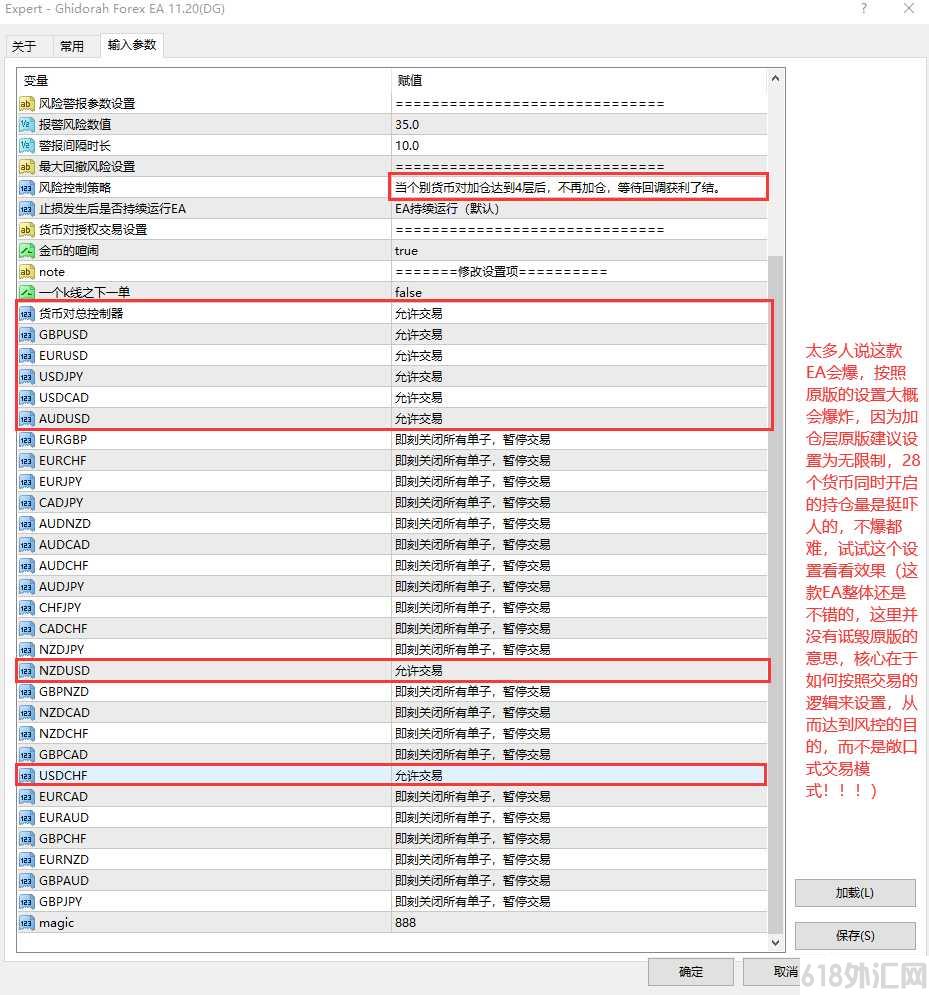Click the icon next to GBPJPY
929x995 pixels.
[x=26, y=901]
